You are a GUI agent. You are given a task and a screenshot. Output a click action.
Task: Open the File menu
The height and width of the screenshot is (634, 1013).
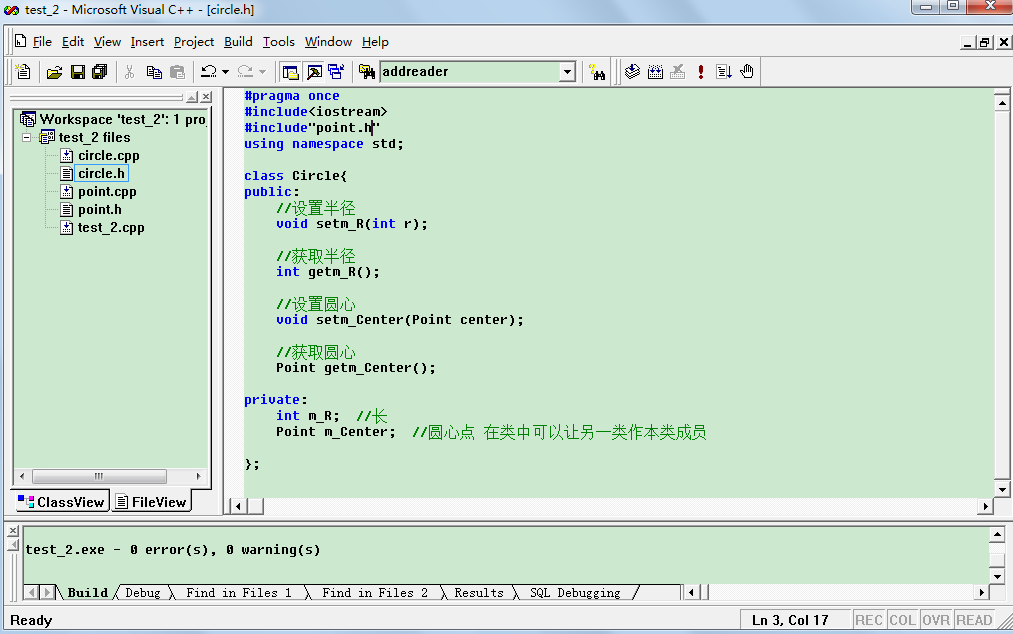tap(42, 42)
